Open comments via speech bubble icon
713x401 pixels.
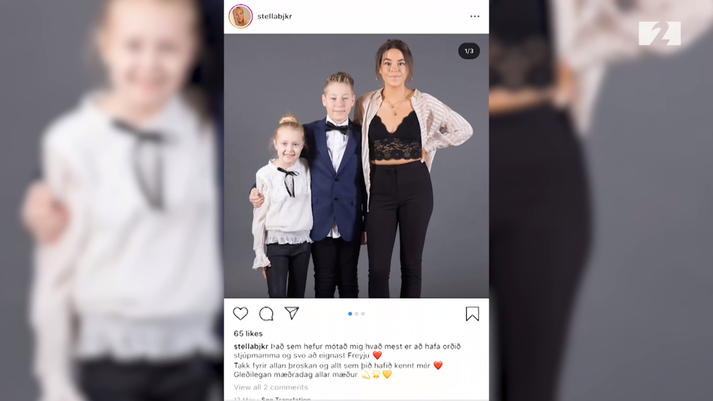pyautogui.click(x=266, y=314)
